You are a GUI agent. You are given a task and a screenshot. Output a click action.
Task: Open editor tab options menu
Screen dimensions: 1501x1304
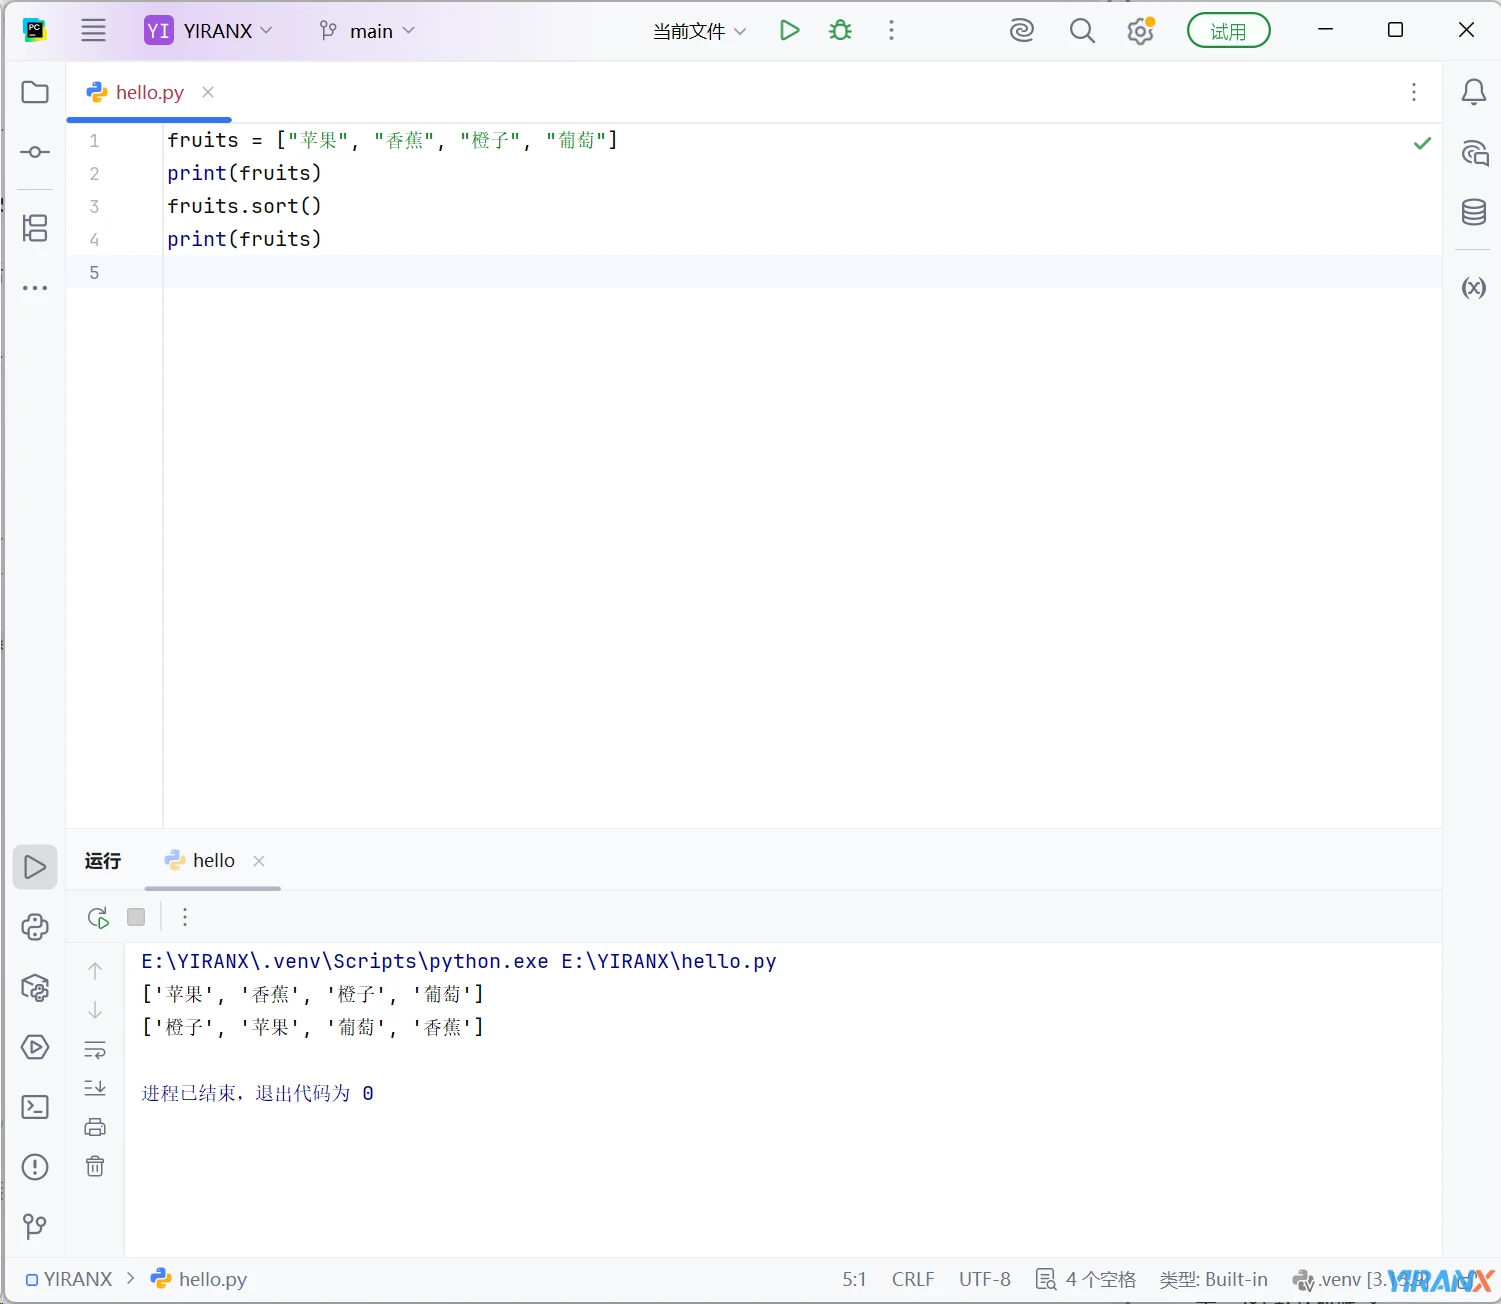pyautogui.click(x=1414, y=92)
